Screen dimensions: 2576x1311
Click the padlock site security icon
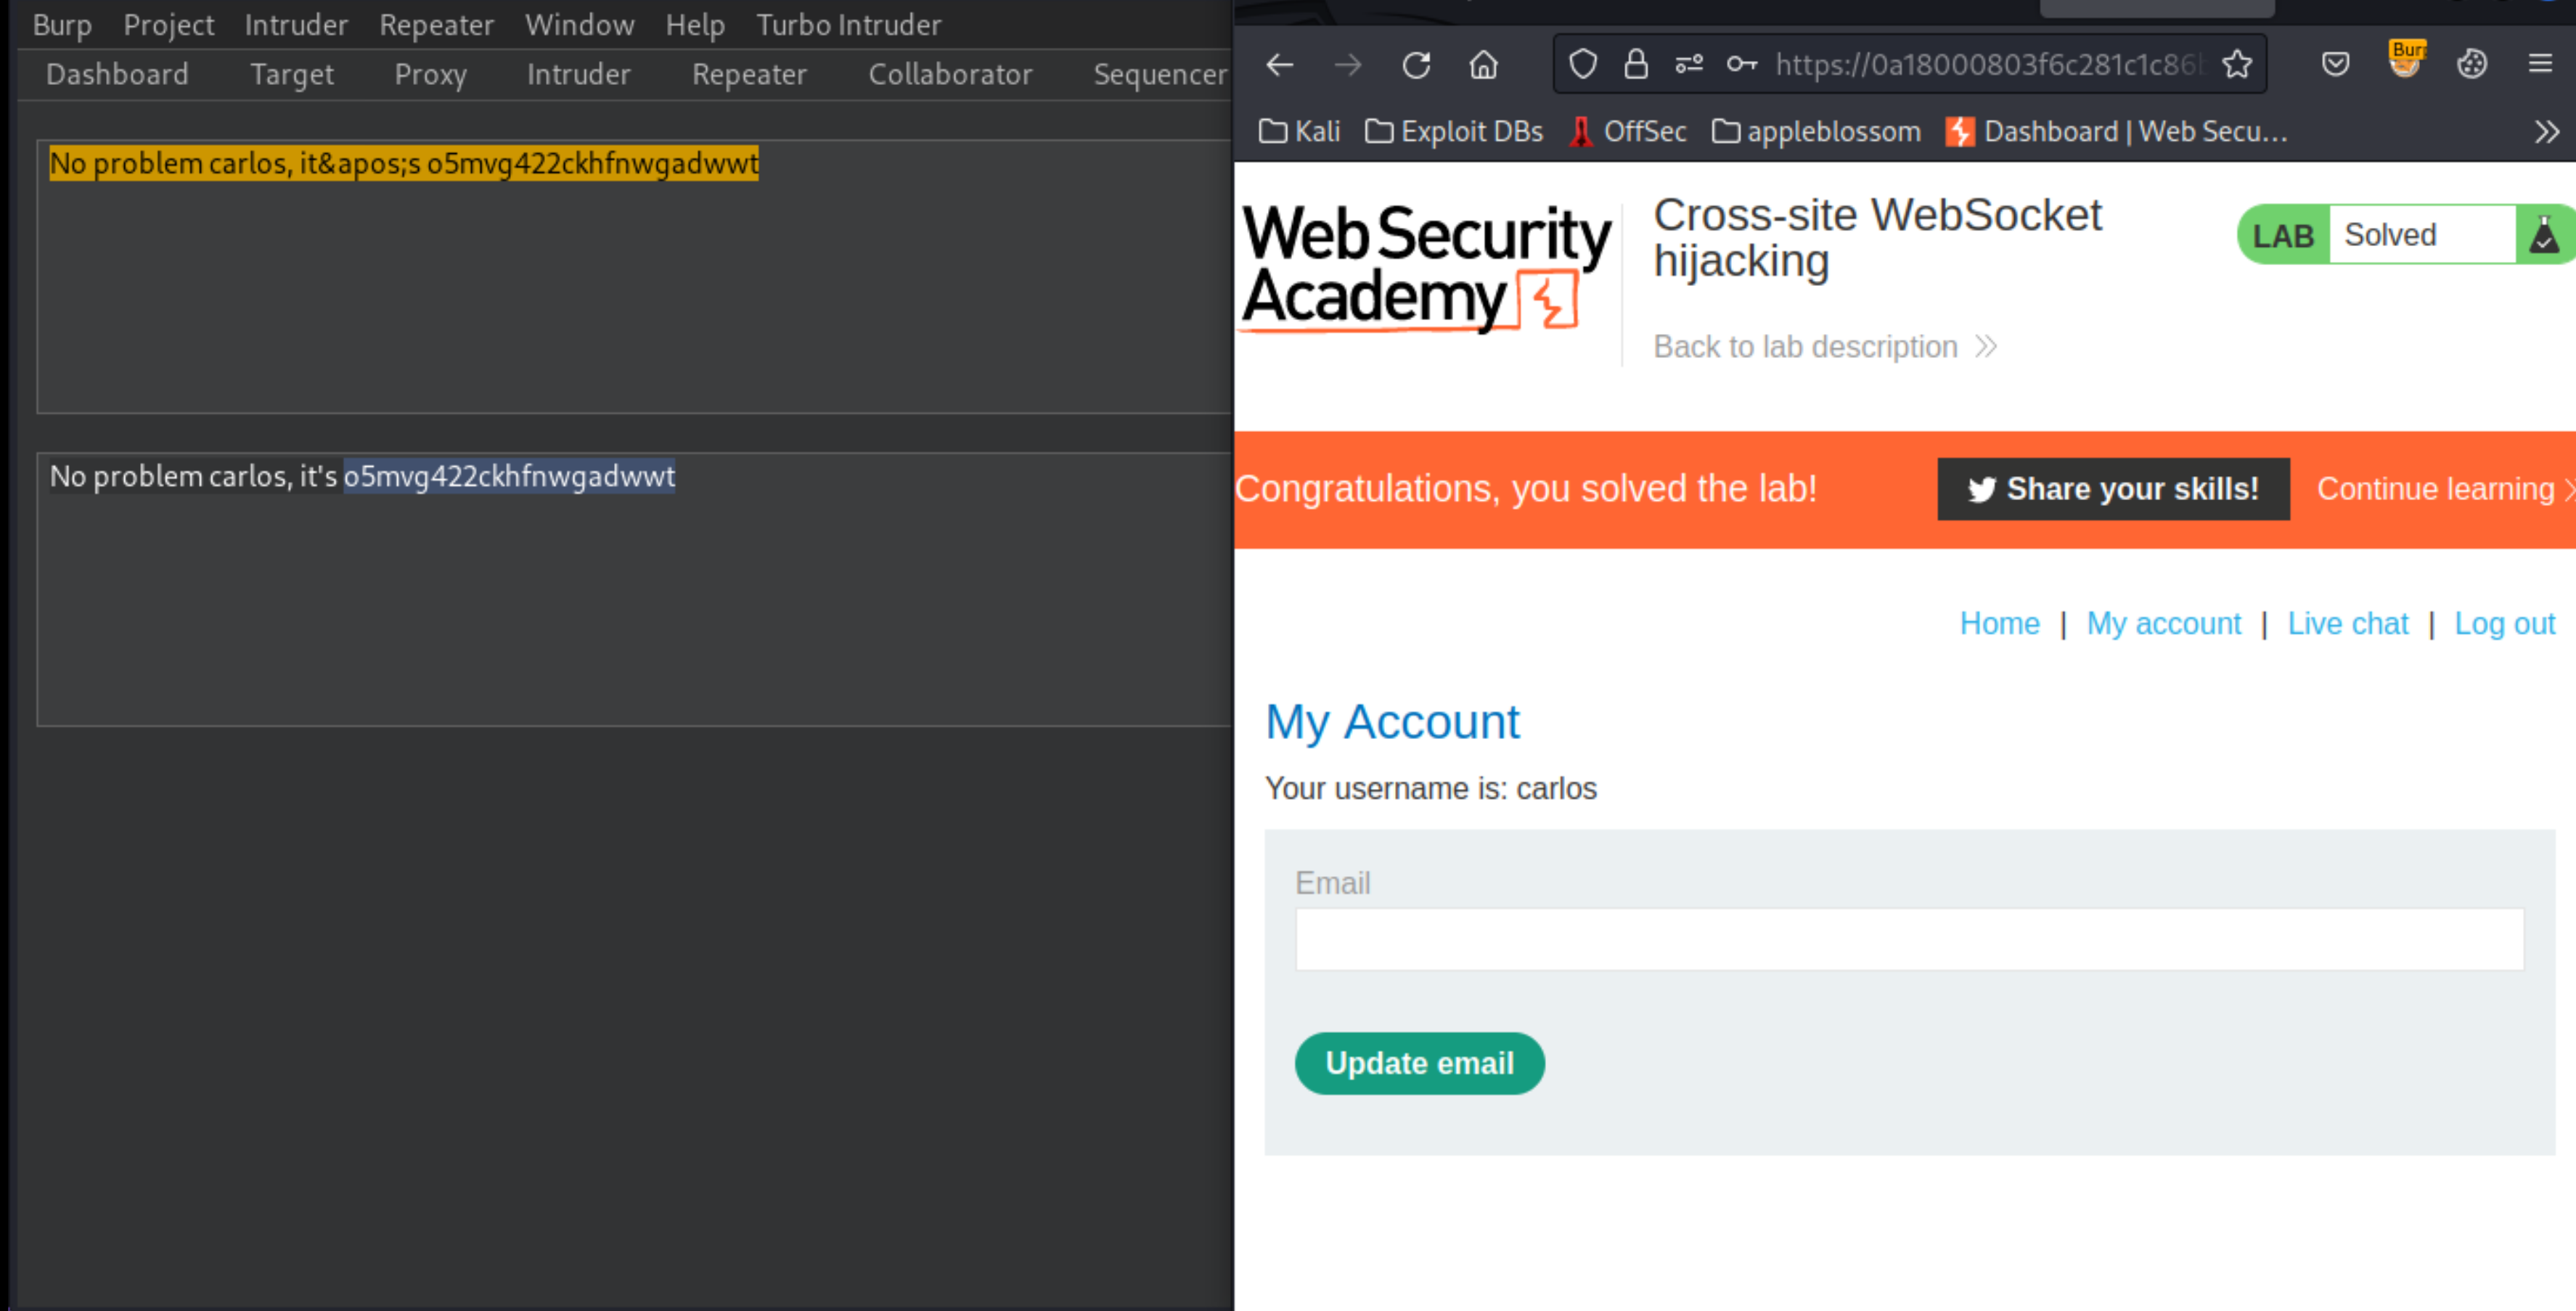(x=1636, y=64)
